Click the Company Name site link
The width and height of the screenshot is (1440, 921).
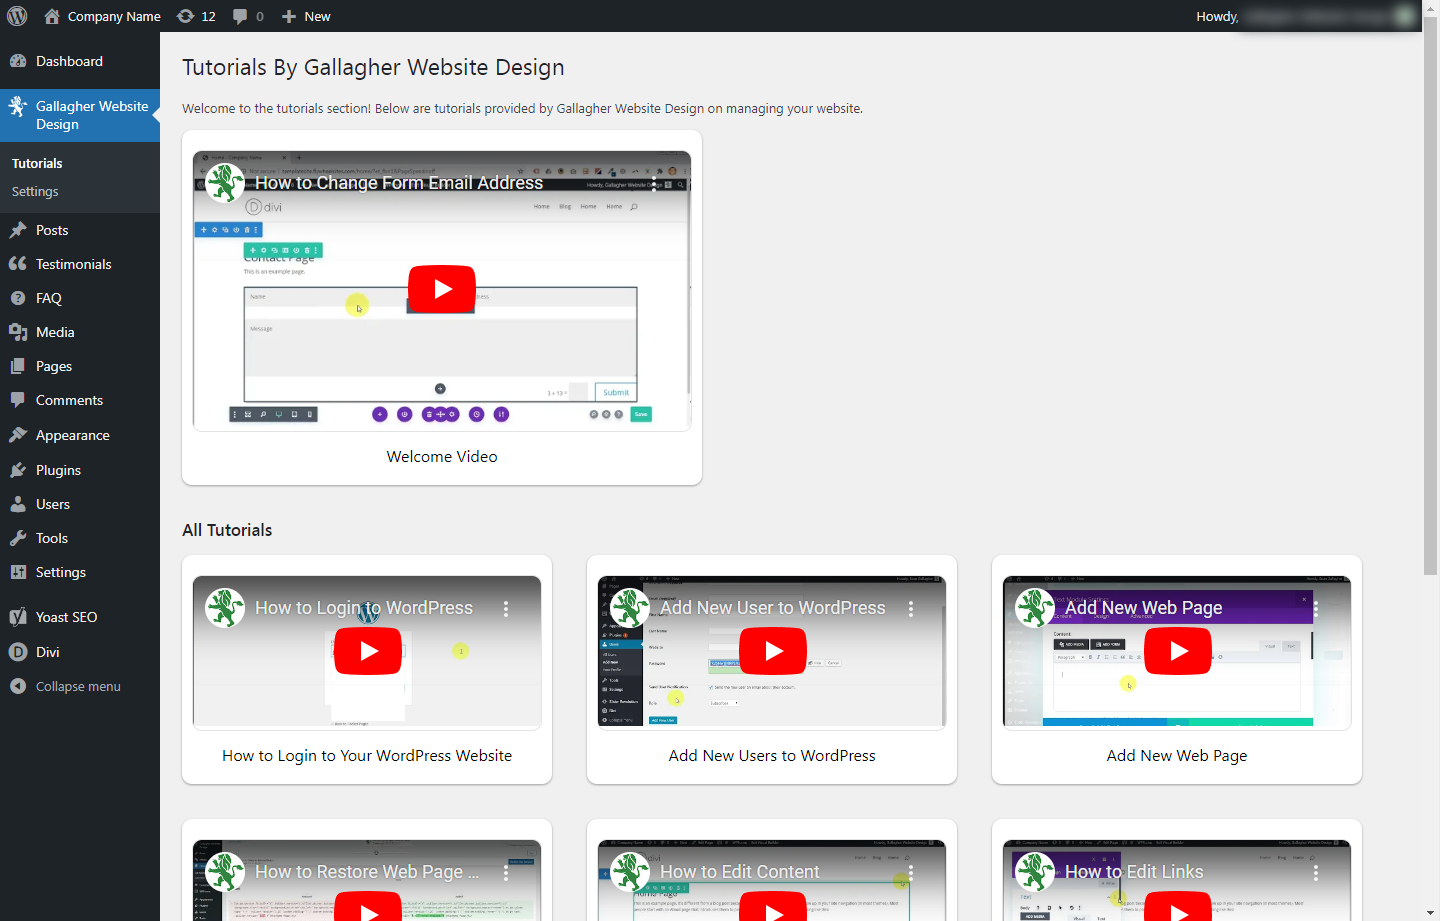114,16
